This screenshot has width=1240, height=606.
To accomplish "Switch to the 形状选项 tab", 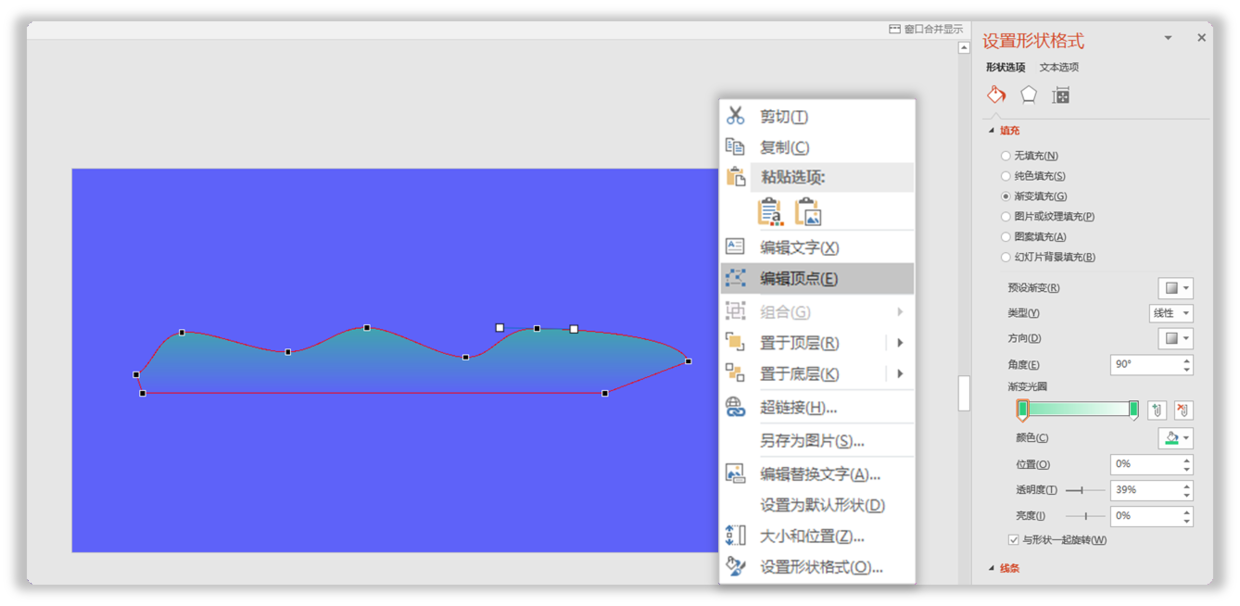I will (x=1006, y=67).
